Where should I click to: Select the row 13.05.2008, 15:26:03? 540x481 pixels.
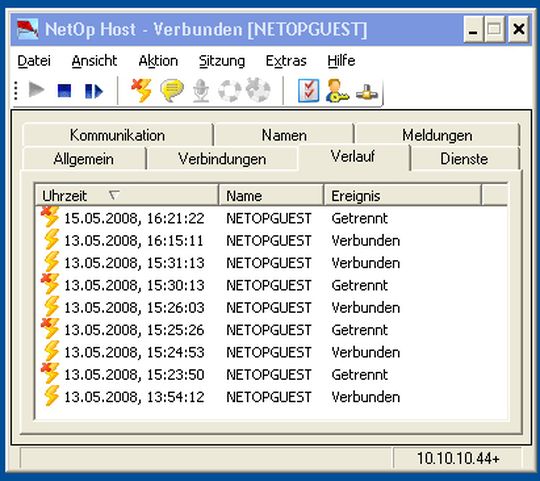(271, 307)
